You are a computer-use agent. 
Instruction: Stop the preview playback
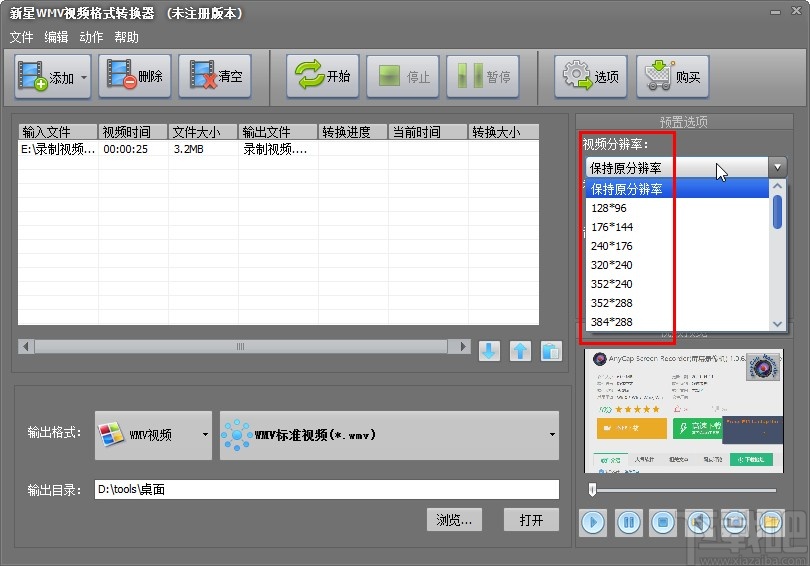click(662, 521)
